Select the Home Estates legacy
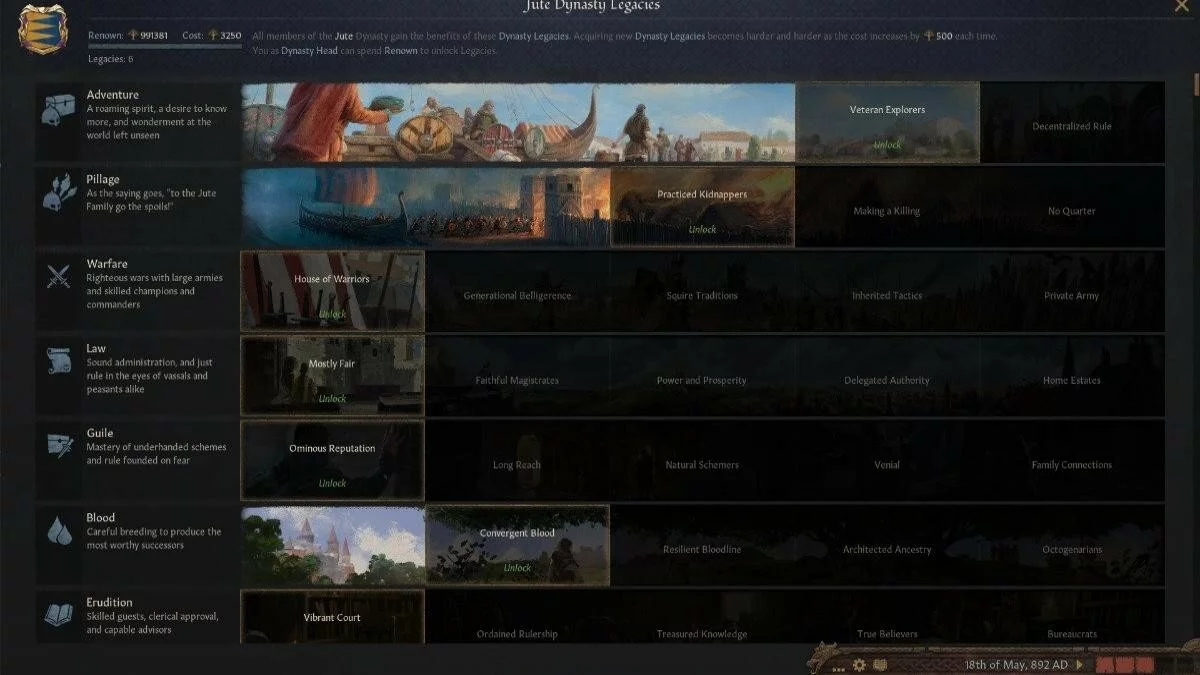 [1072, 376]
